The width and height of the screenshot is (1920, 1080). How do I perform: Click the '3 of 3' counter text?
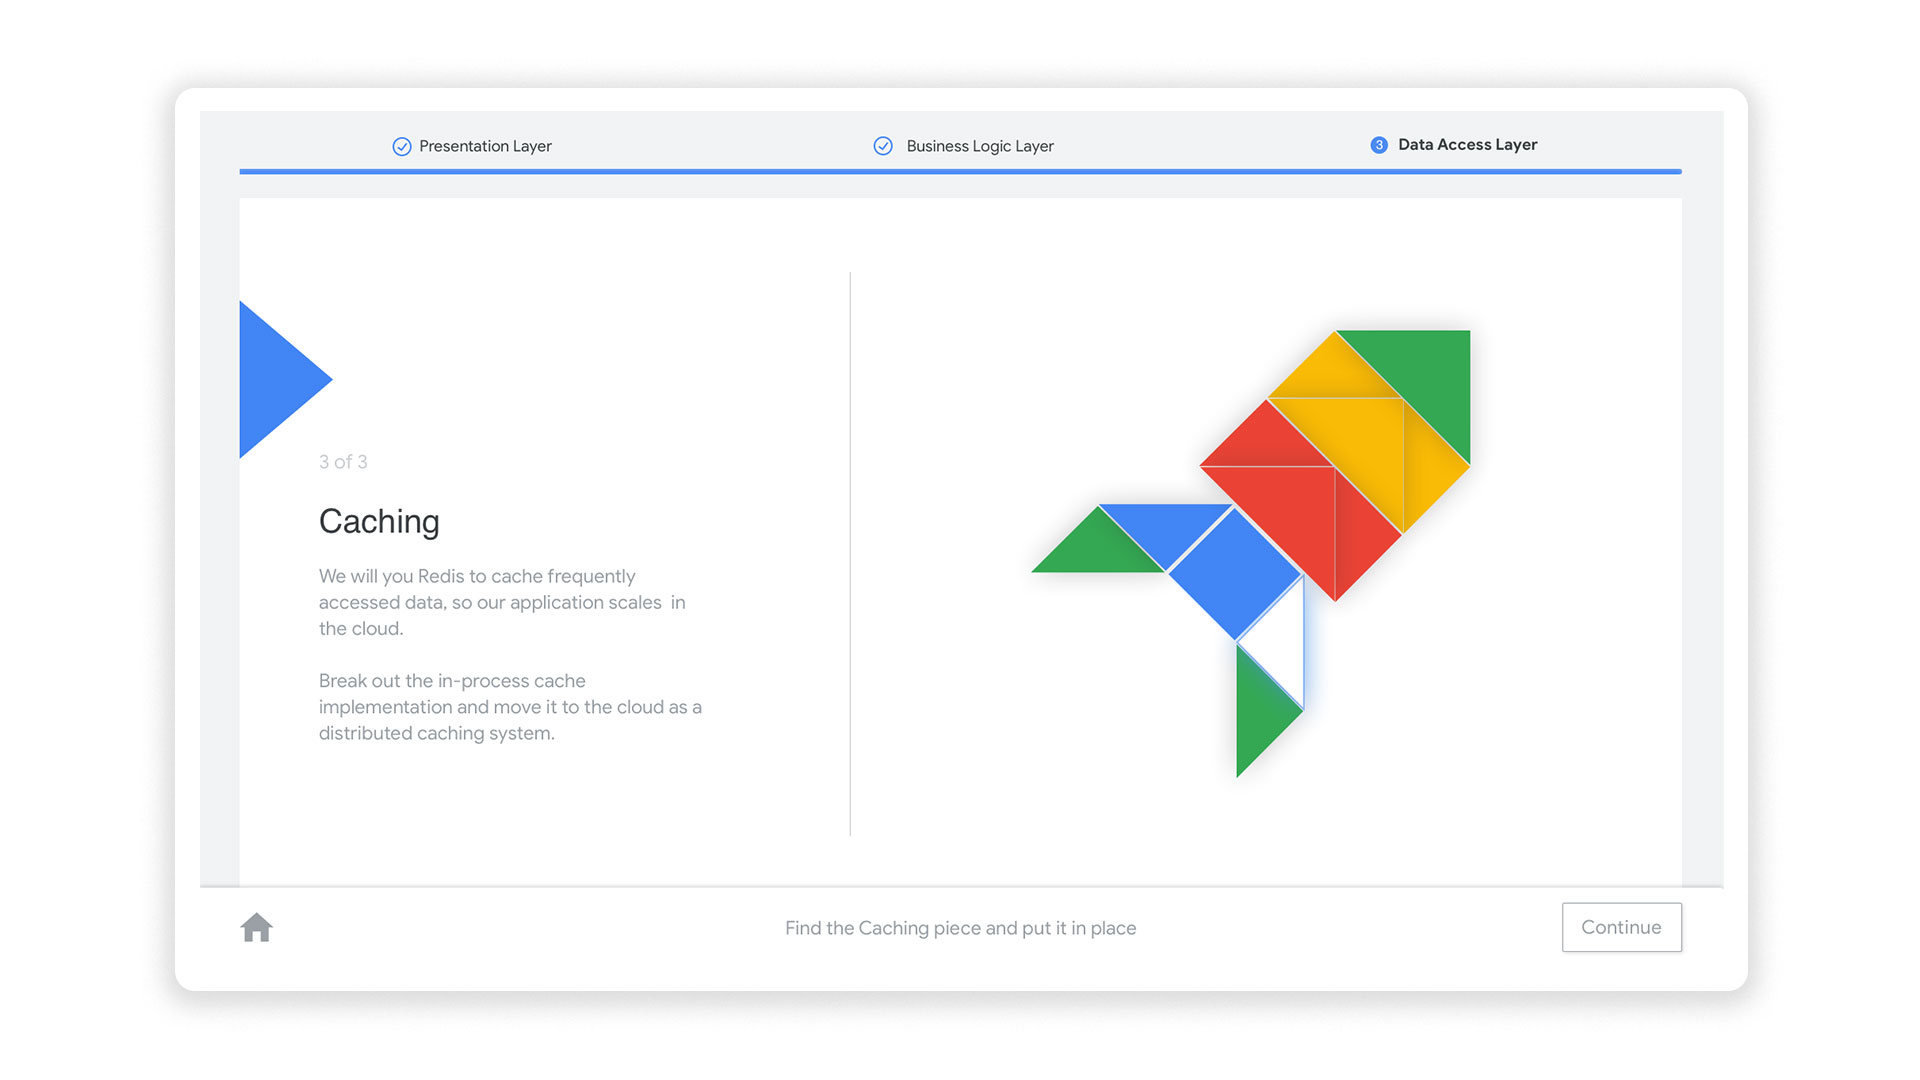(x=343, y=462)
